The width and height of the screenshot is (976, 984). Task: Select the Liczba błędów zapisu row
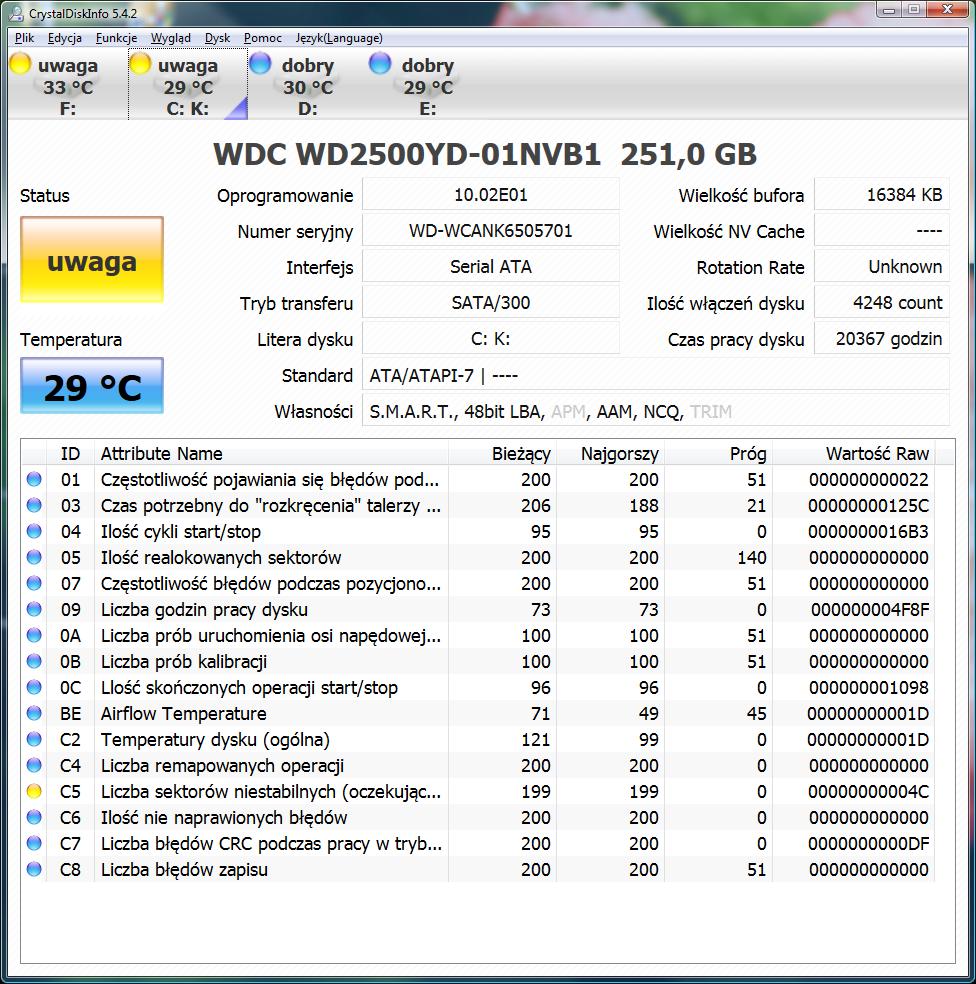pos(478,870)
